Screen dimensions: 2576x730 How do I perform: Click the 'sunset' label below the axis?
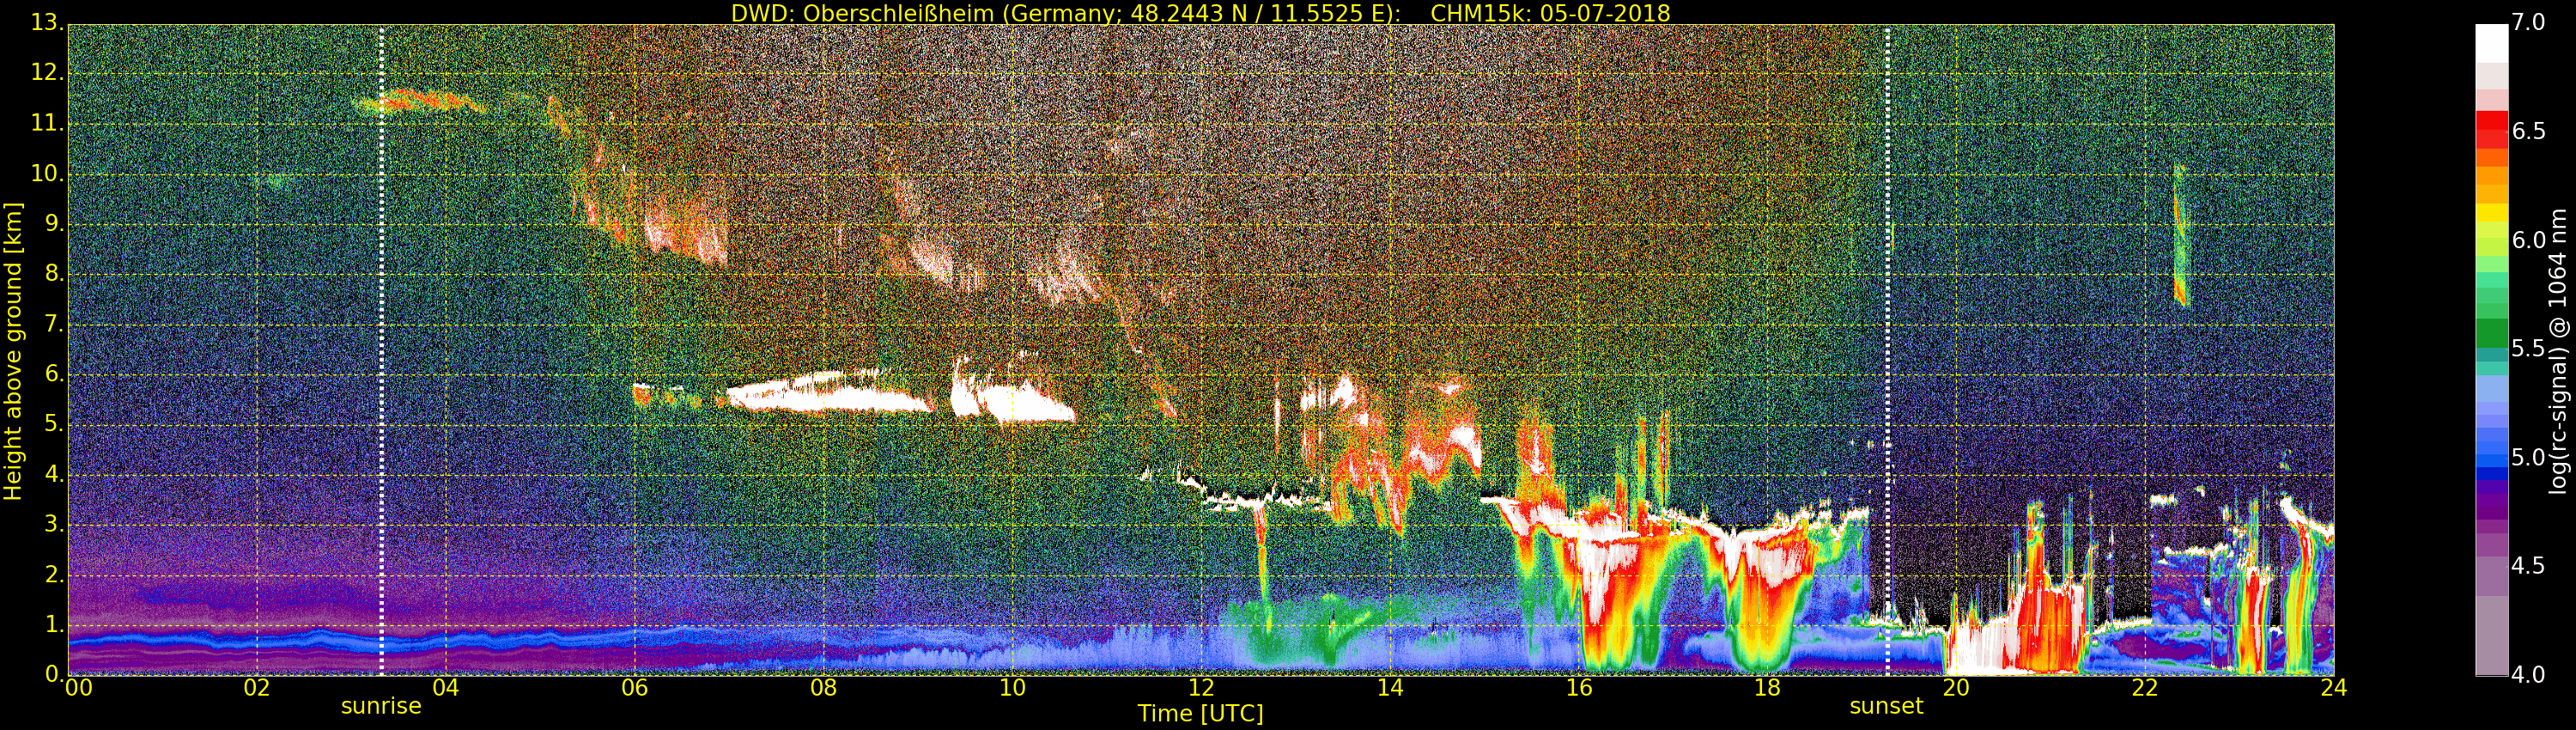[1886, 706]
